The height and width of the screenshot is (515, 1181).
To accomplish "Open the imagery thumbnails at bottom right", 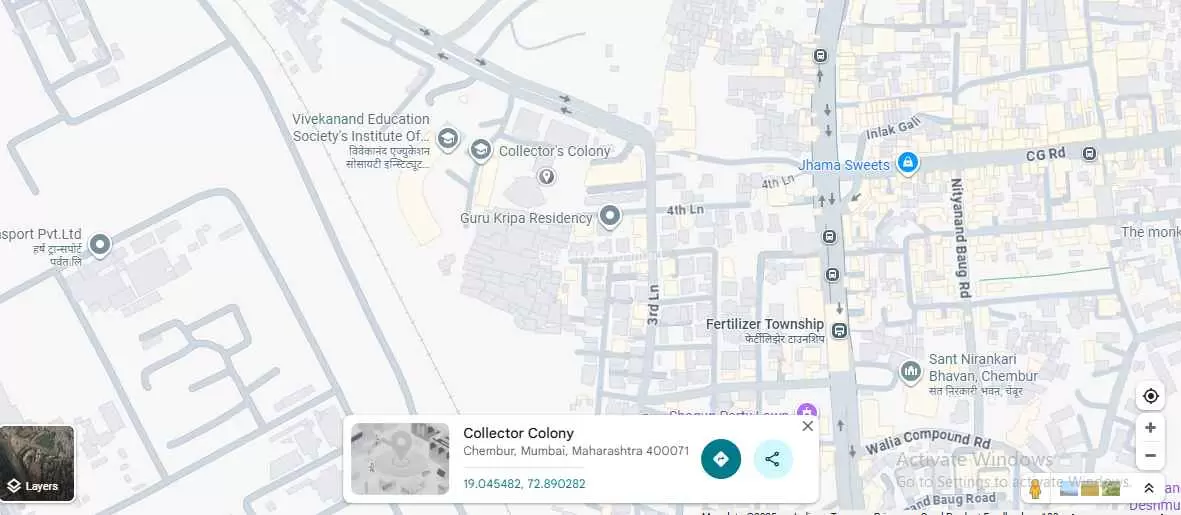I will click(1090, 489).
